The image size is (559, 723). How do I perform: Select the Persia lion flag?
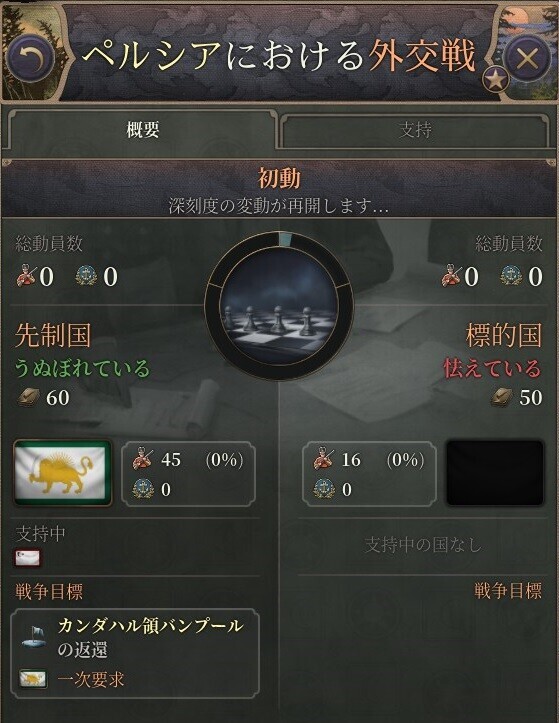63,474
